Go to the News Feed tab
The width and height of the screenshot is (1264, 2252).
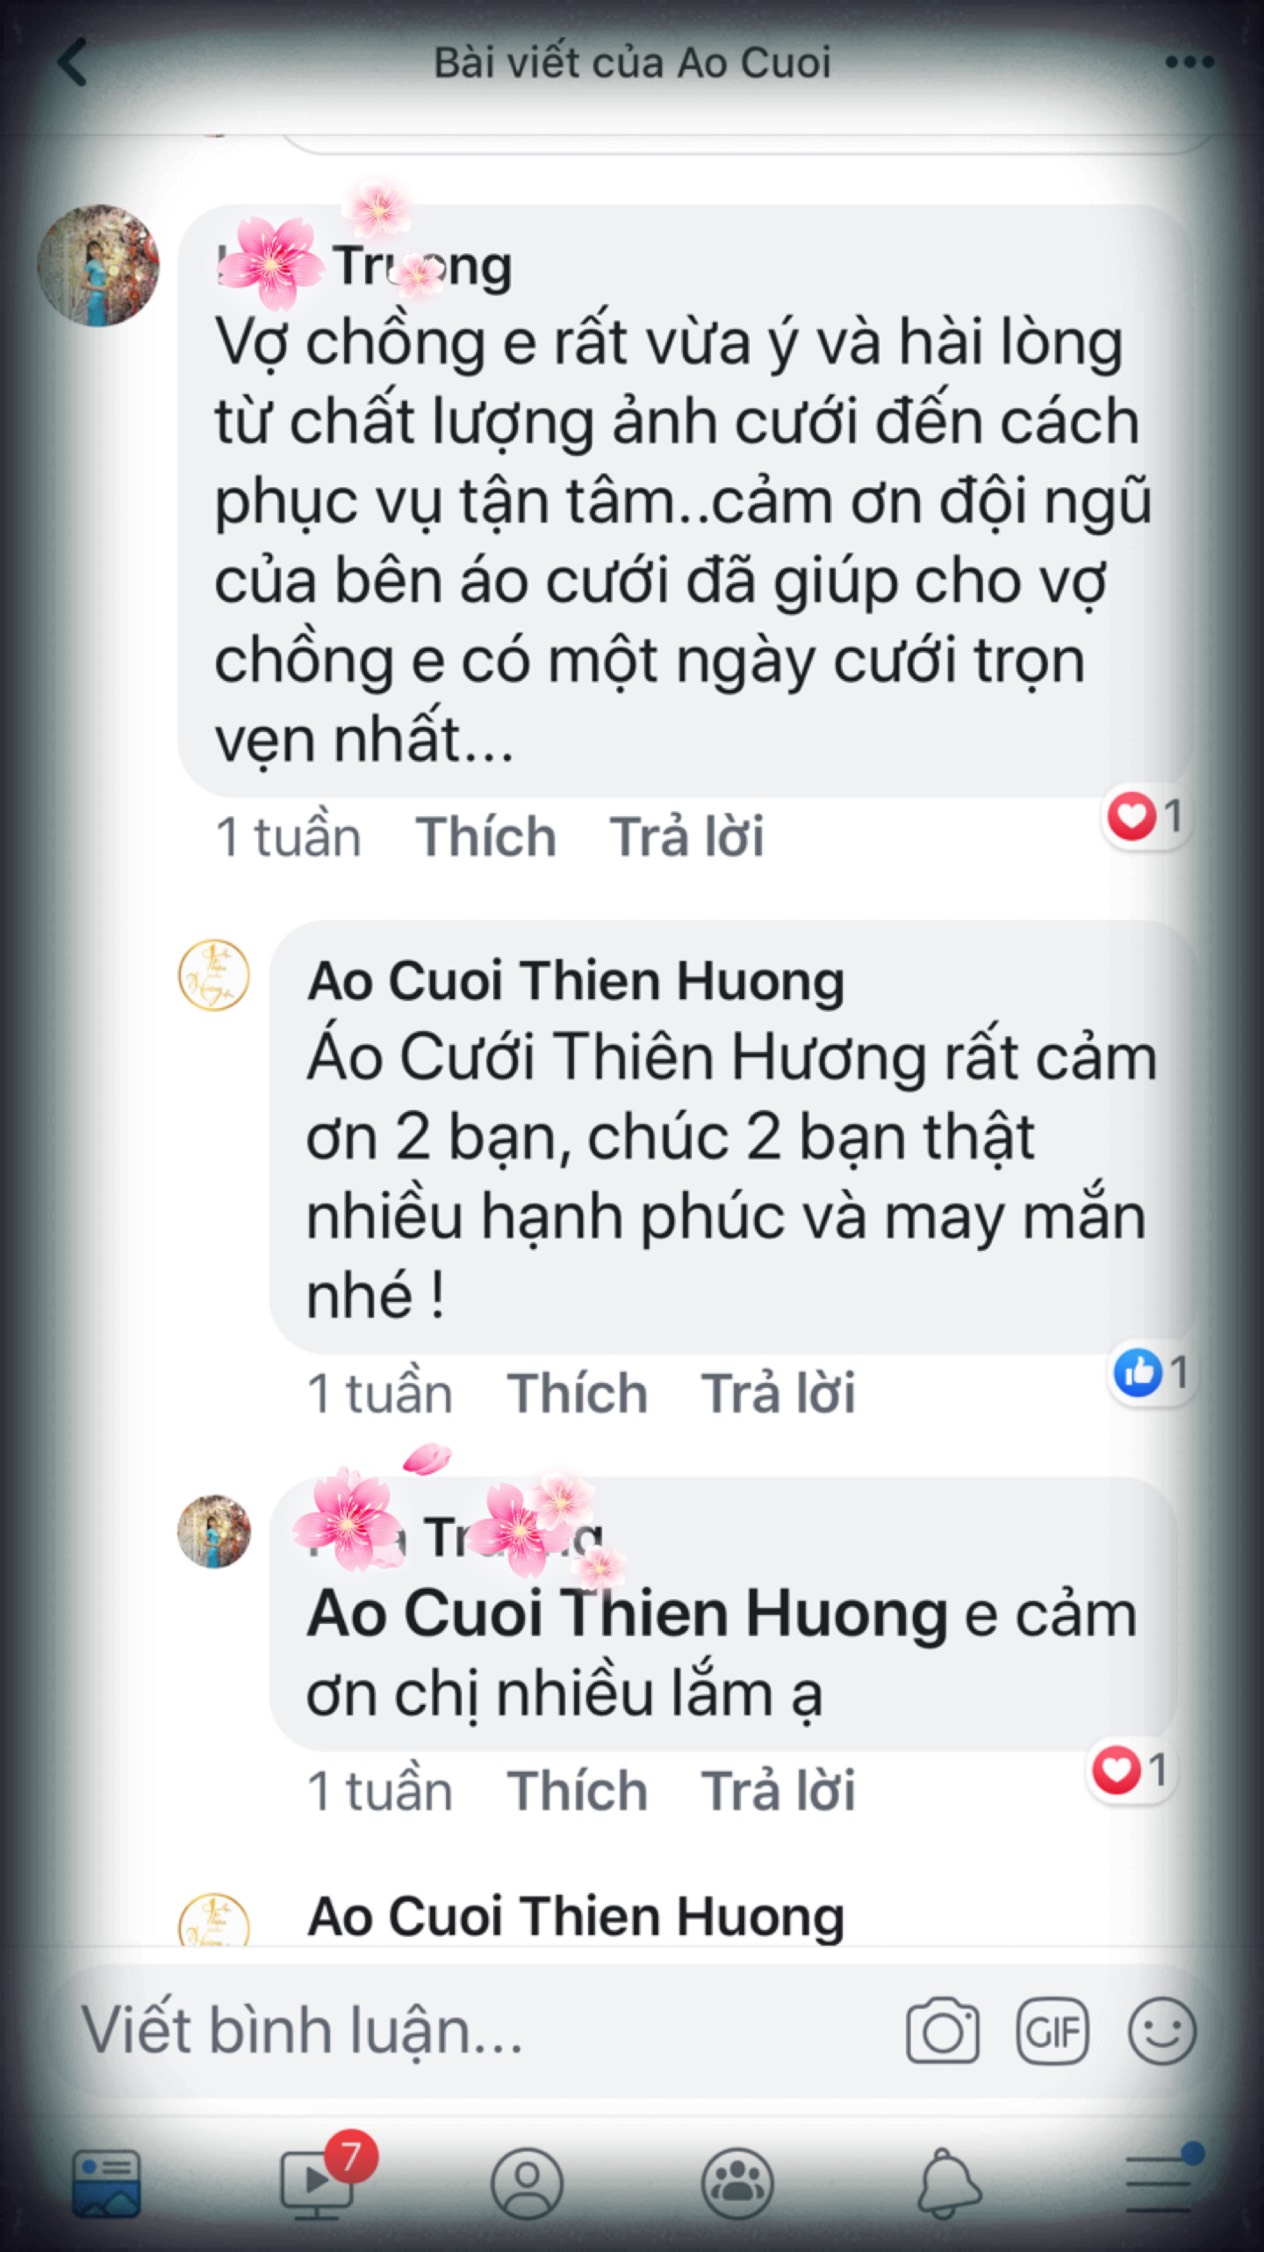click(x=106, y=2183)
